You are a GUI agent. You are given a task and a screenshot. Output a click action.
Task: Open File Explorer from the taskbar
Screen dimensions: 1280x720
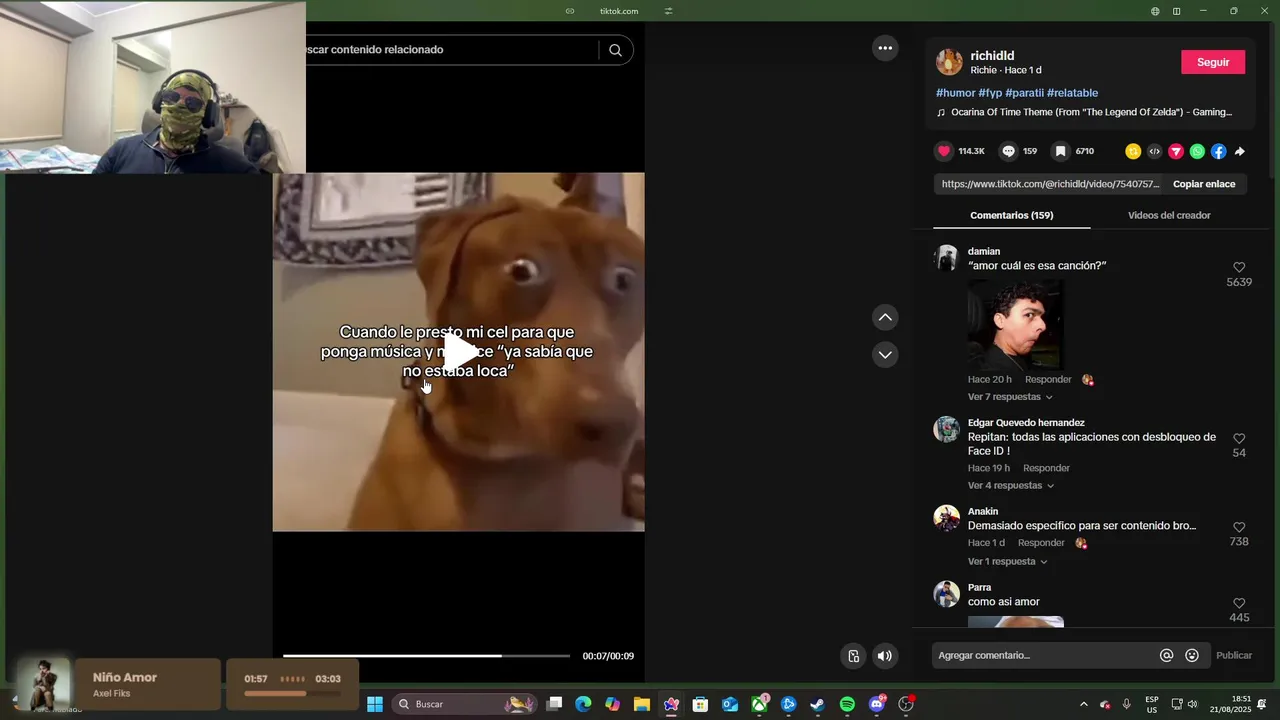[x=642, y=704]
